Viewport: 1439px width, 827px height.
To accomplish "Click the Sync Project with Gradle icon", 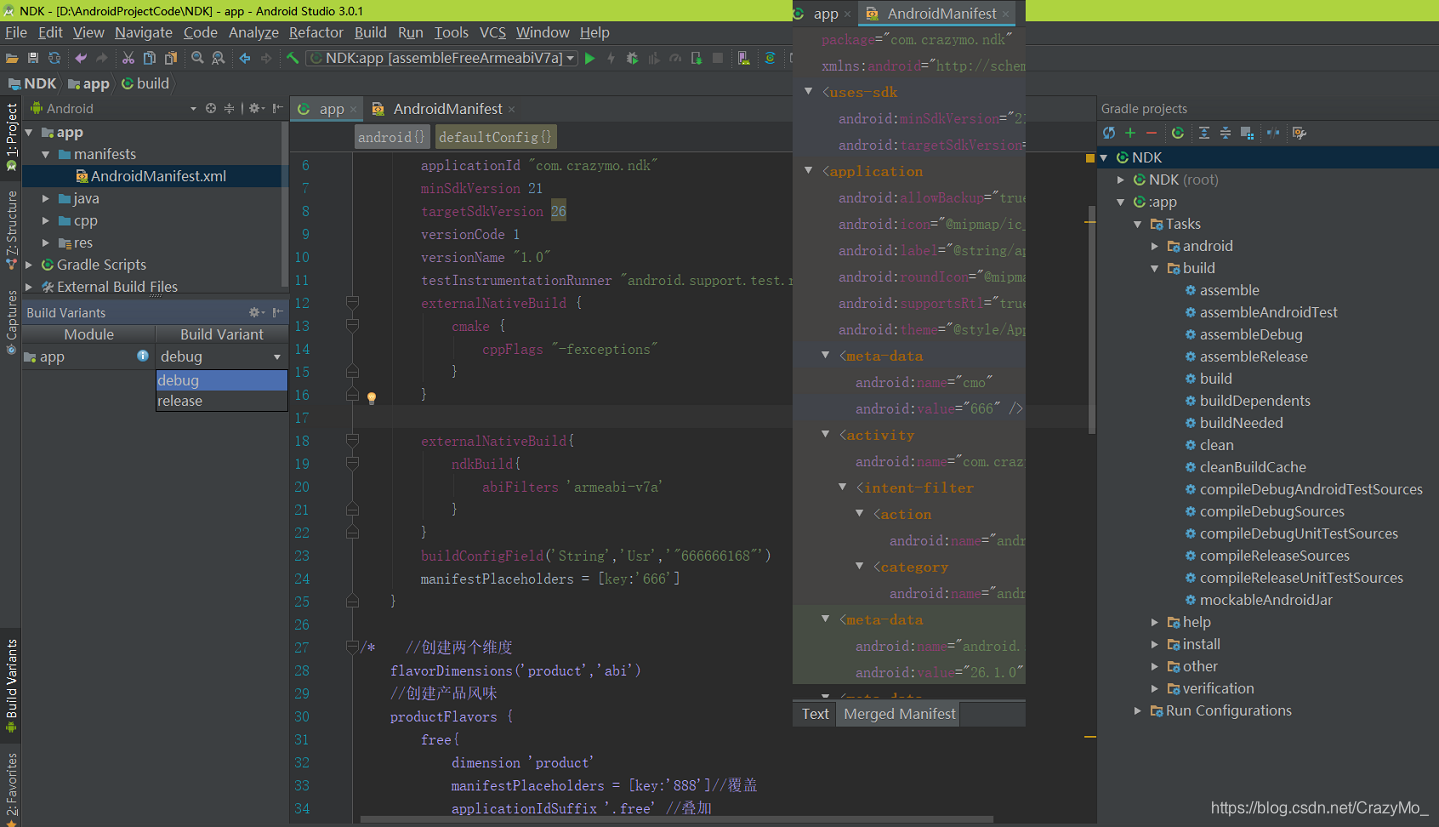I will pos(770,58).
